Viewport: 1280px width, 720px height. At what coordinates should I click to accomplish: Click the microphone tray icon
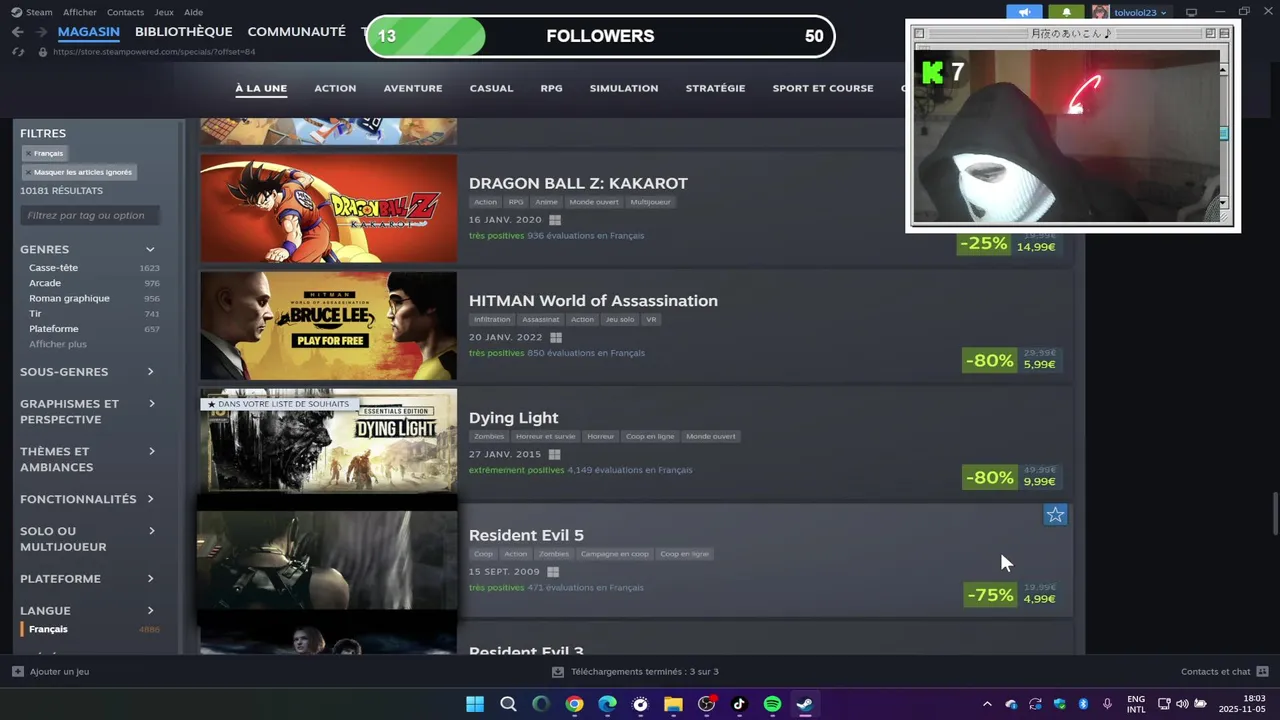point(1107,704)
